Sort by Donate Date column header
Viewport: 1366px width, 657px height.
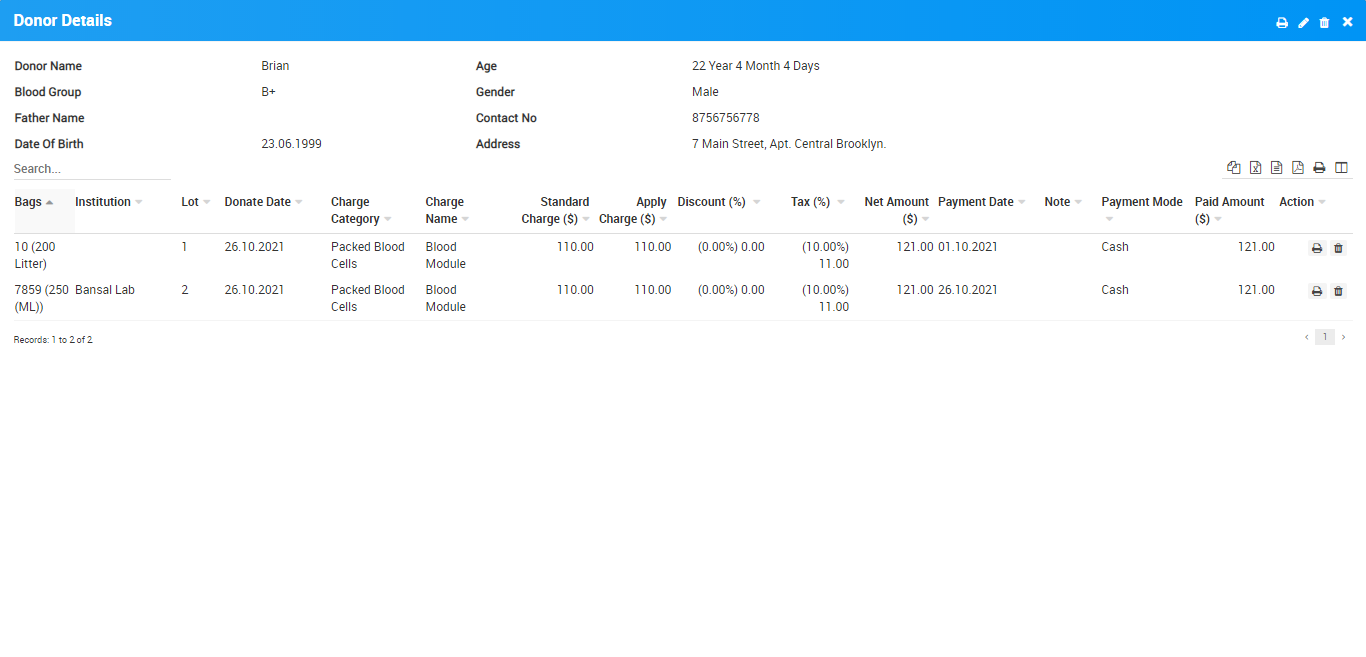click(x=257, y=202)
